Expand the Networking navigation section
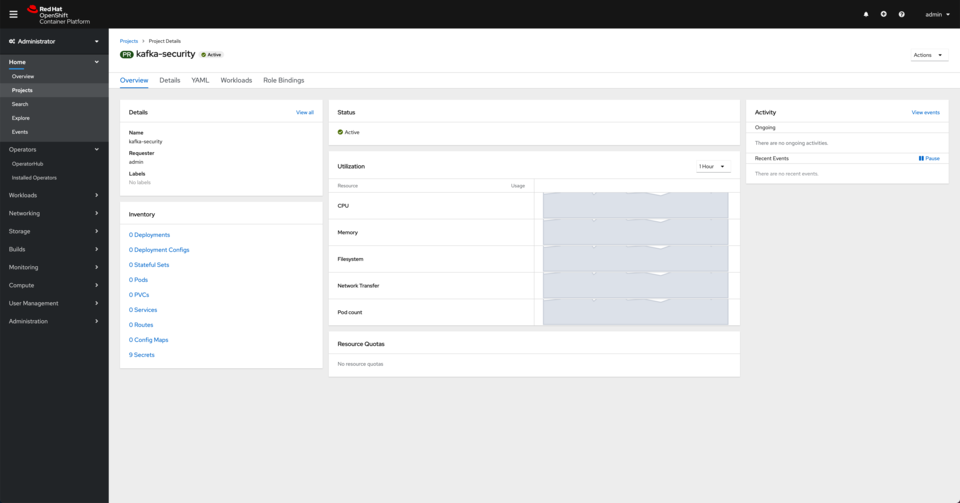 54,213
